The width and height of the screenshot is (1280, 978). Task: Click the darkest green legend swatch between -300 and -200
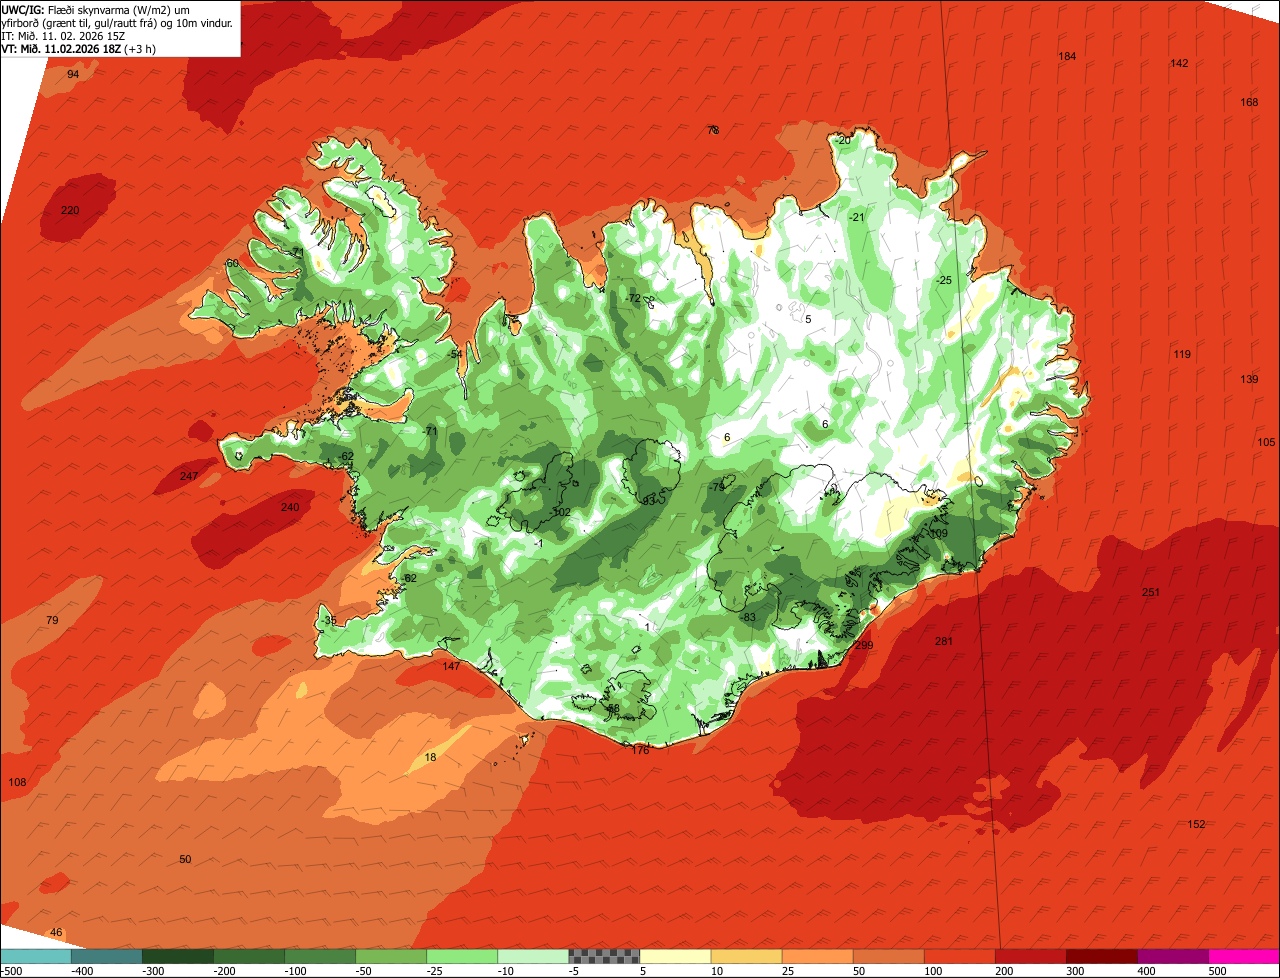pos(177,956)
